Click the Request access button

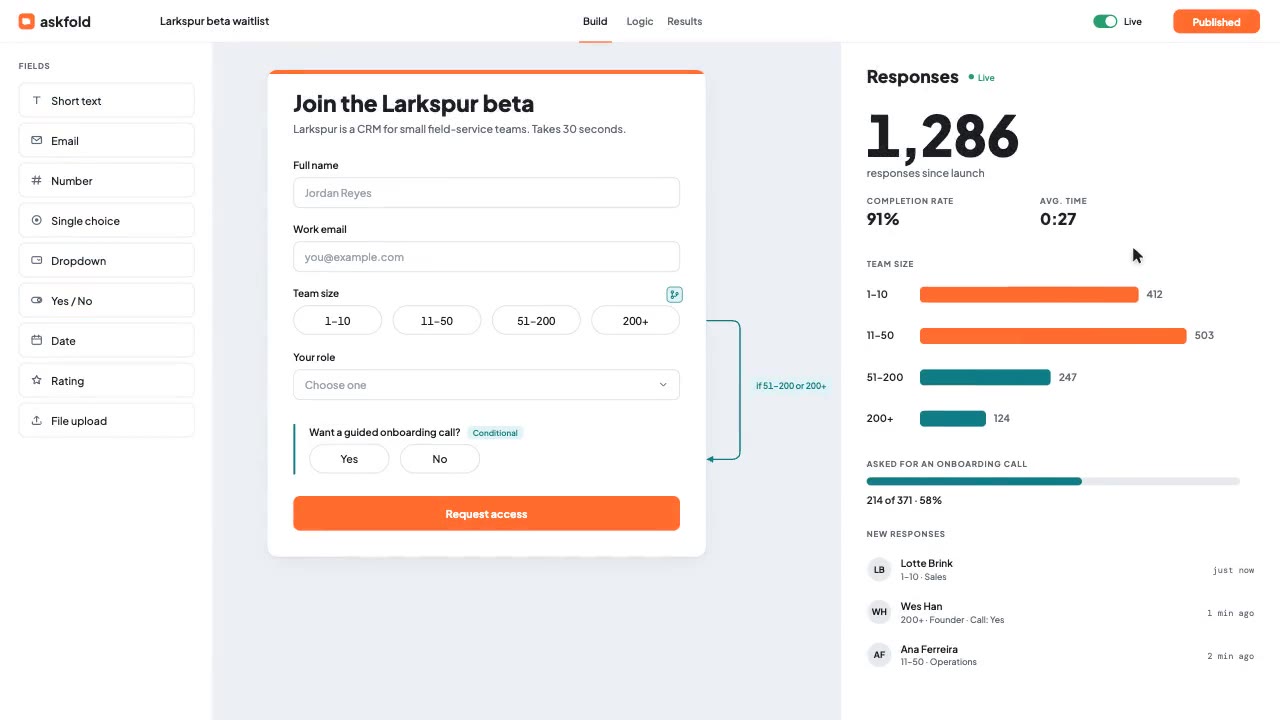(x=486, y=514)
